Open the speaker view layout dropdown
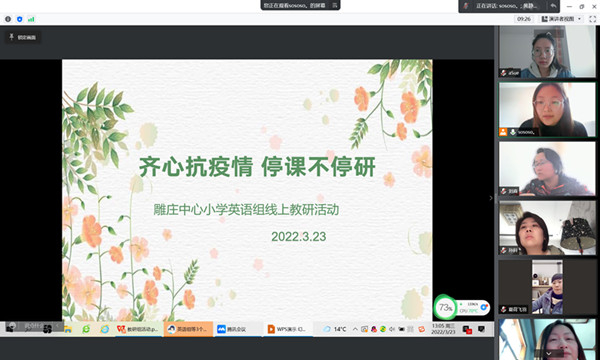Screen dimensions: 600x360 [x=562, y=19]
